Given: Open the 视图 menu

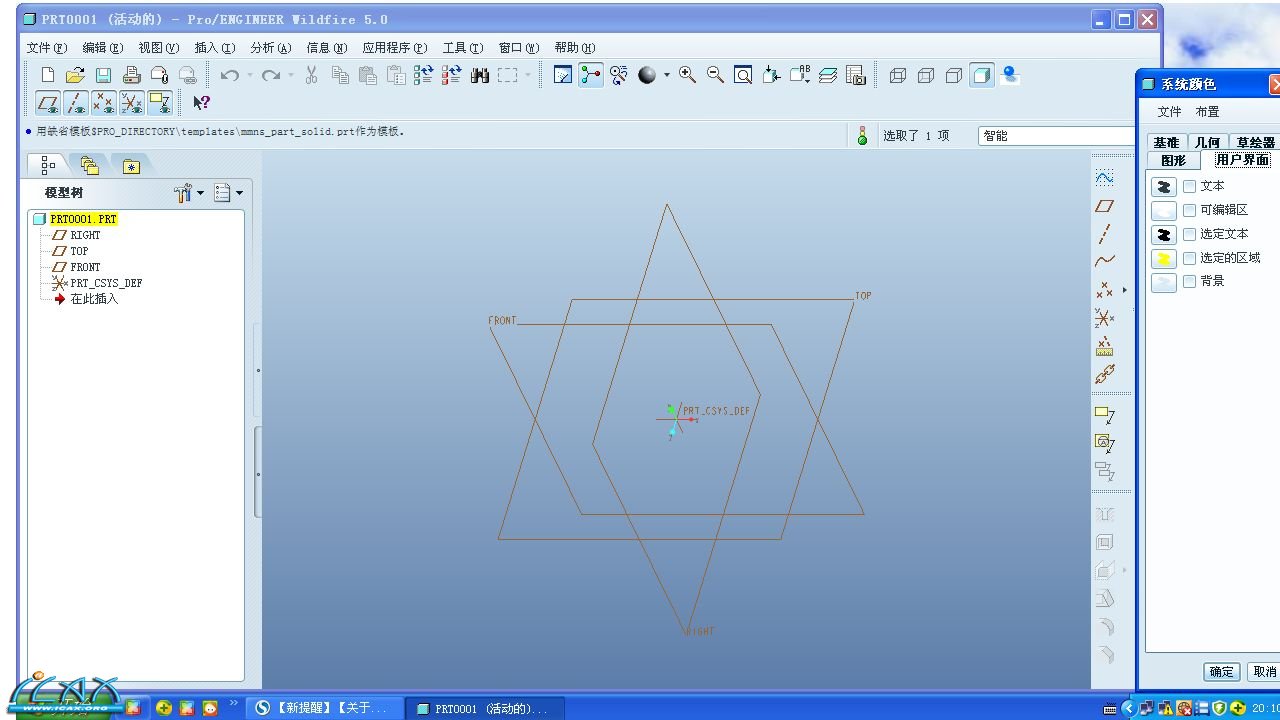Looking at the screenshot, I should tap(159, 48).
